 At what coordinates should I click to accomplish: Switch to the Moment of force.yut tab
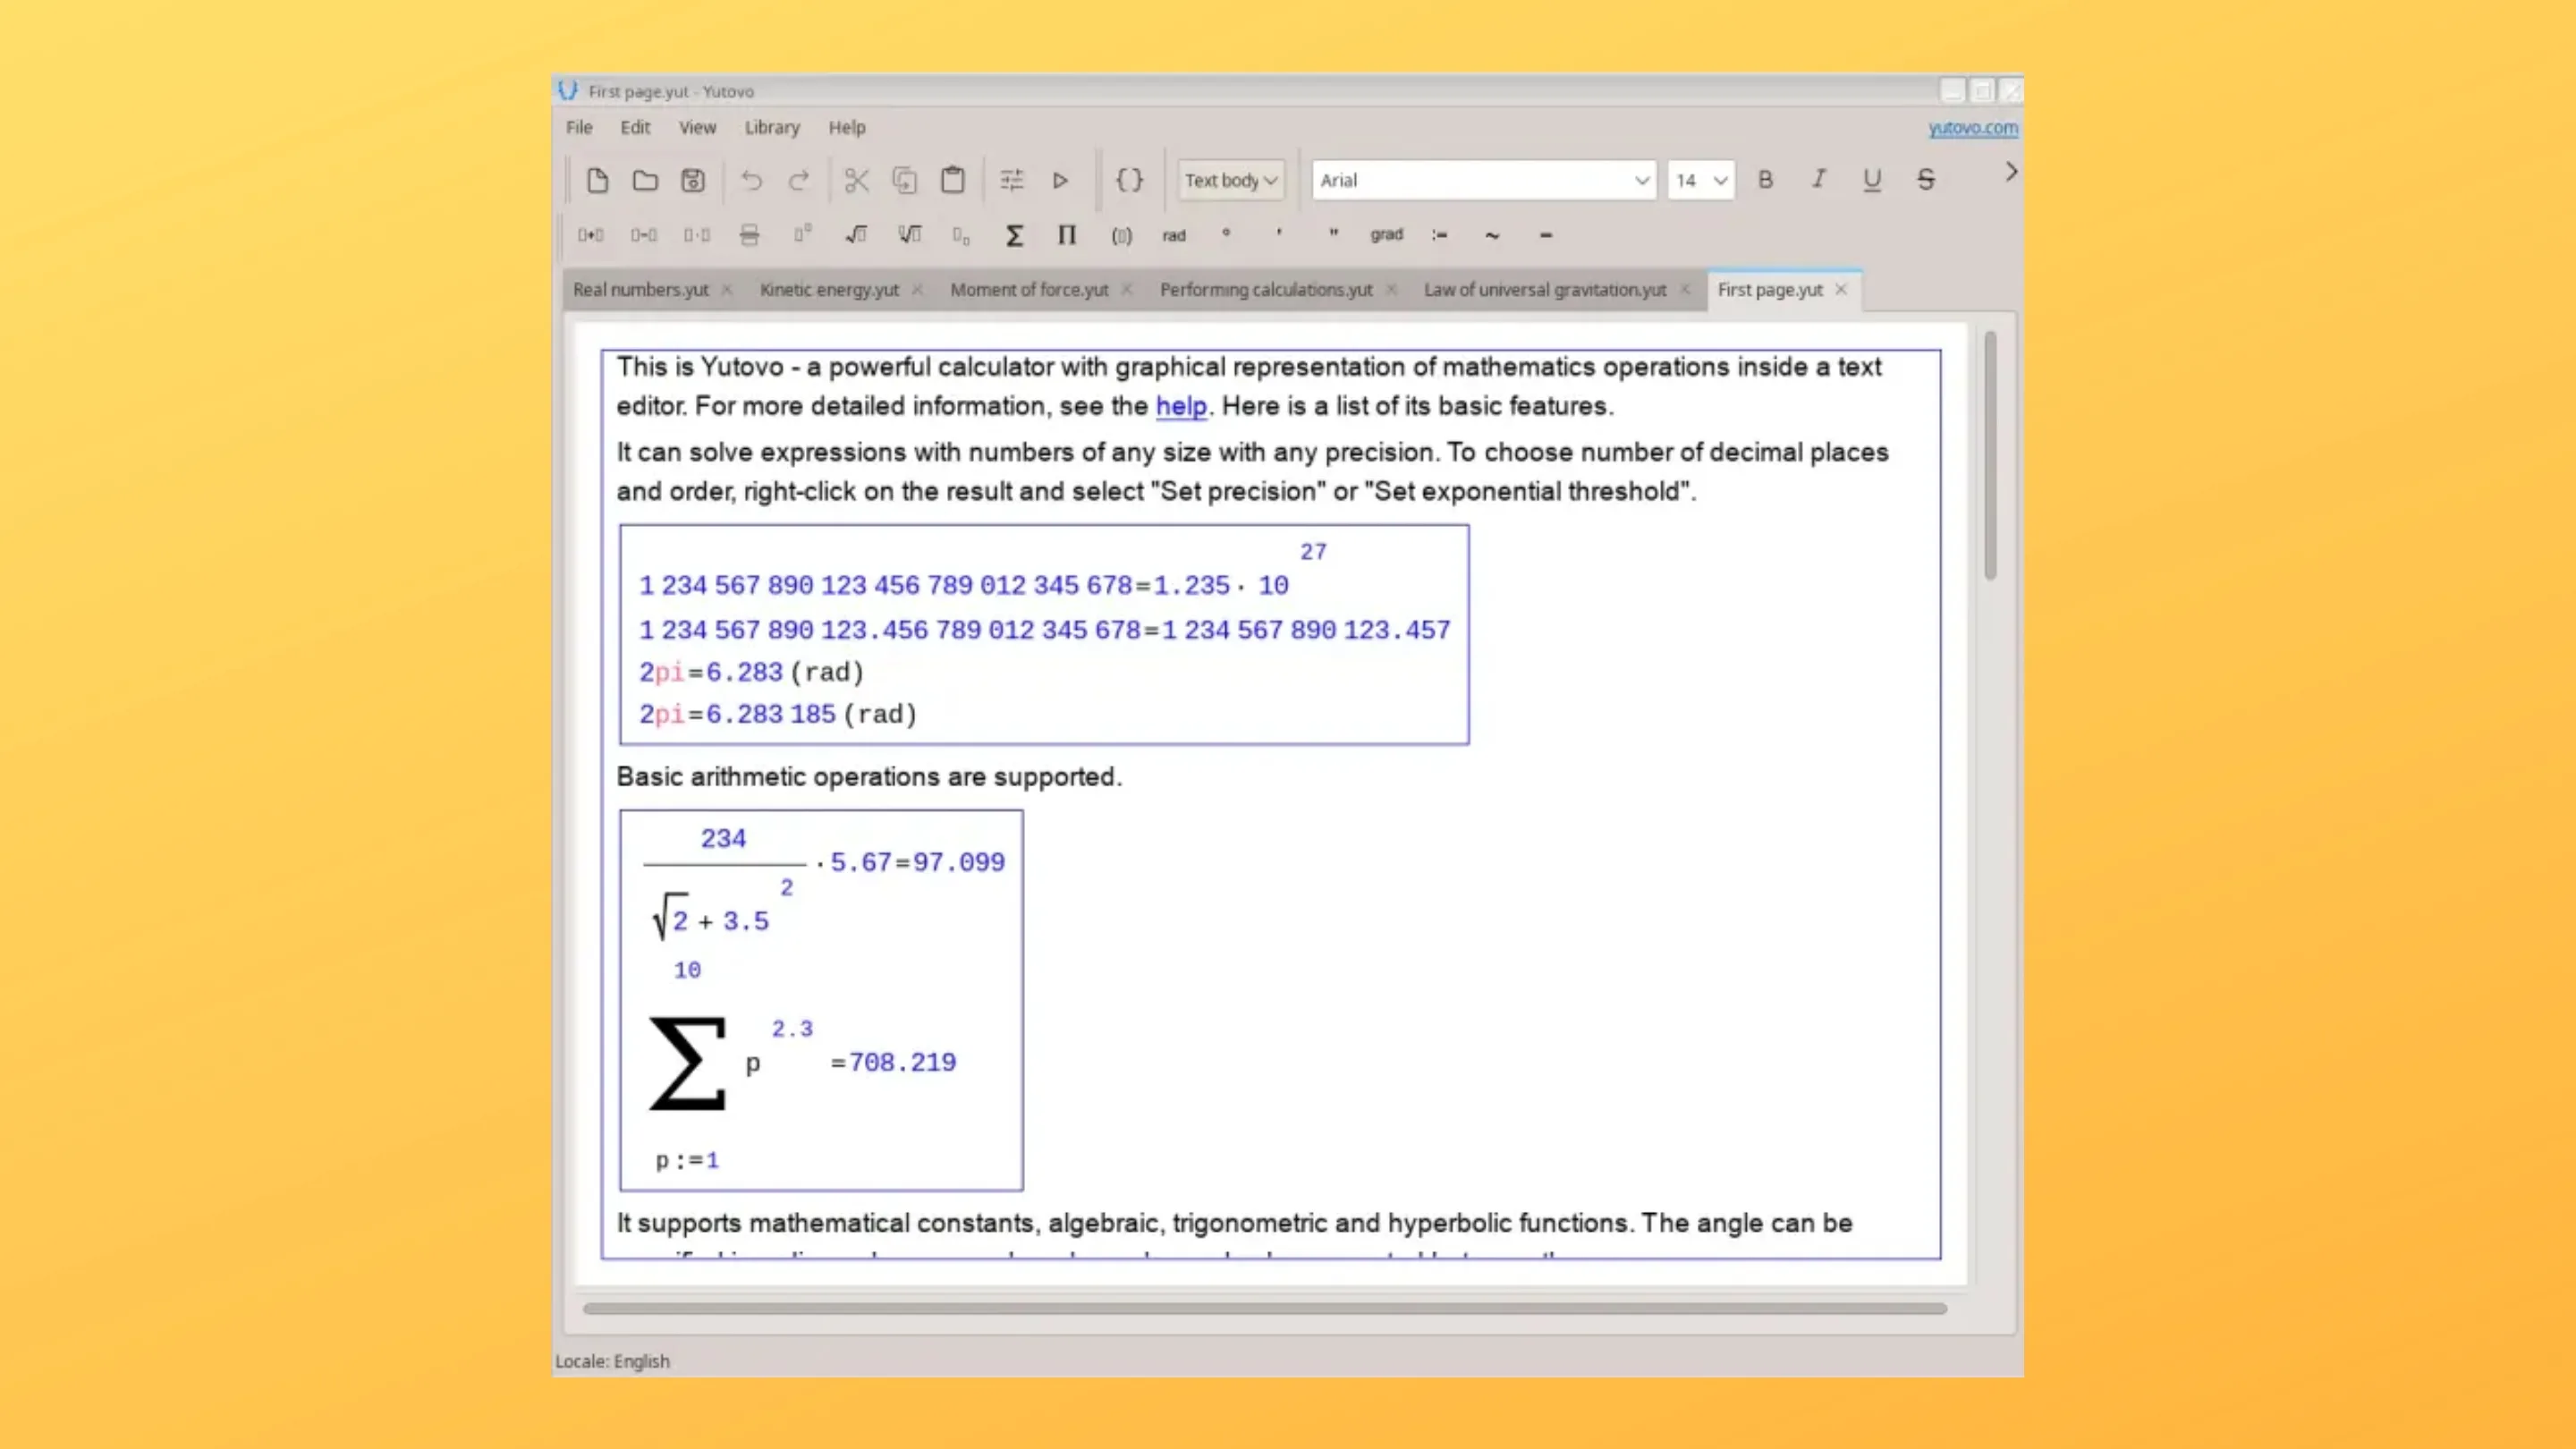tap(1029, 290)
